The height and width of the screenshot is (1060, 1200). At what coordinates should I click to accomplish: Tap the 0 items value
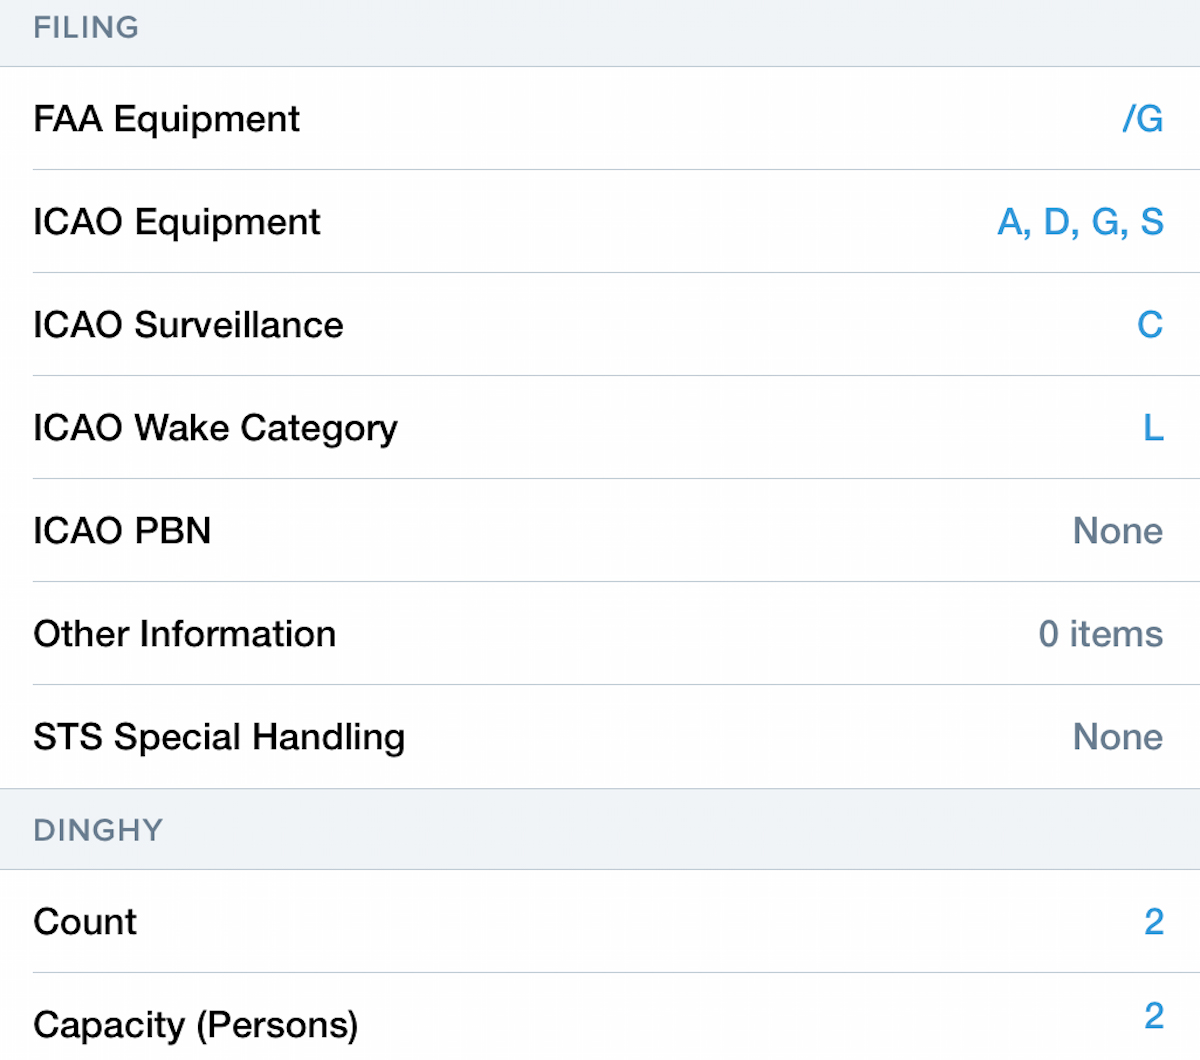pyautogui.click(x=1100, y=634)
